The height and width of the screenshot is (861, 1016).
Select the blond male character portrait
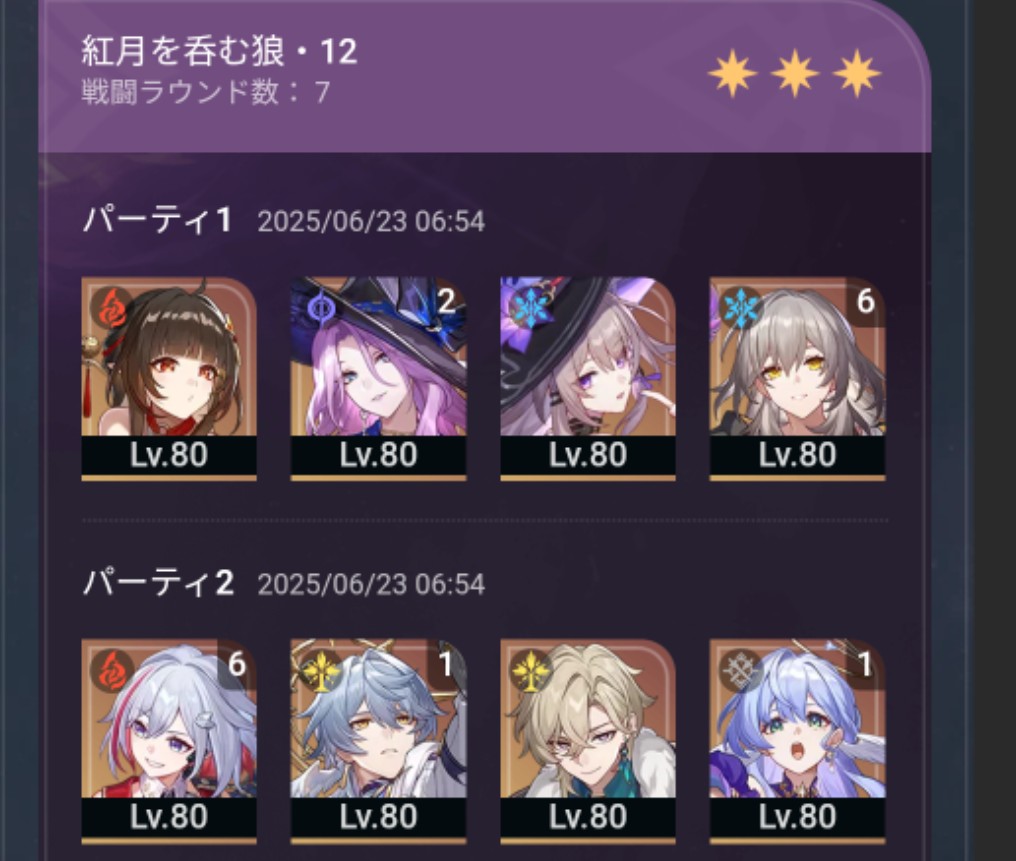click(588, 740)
